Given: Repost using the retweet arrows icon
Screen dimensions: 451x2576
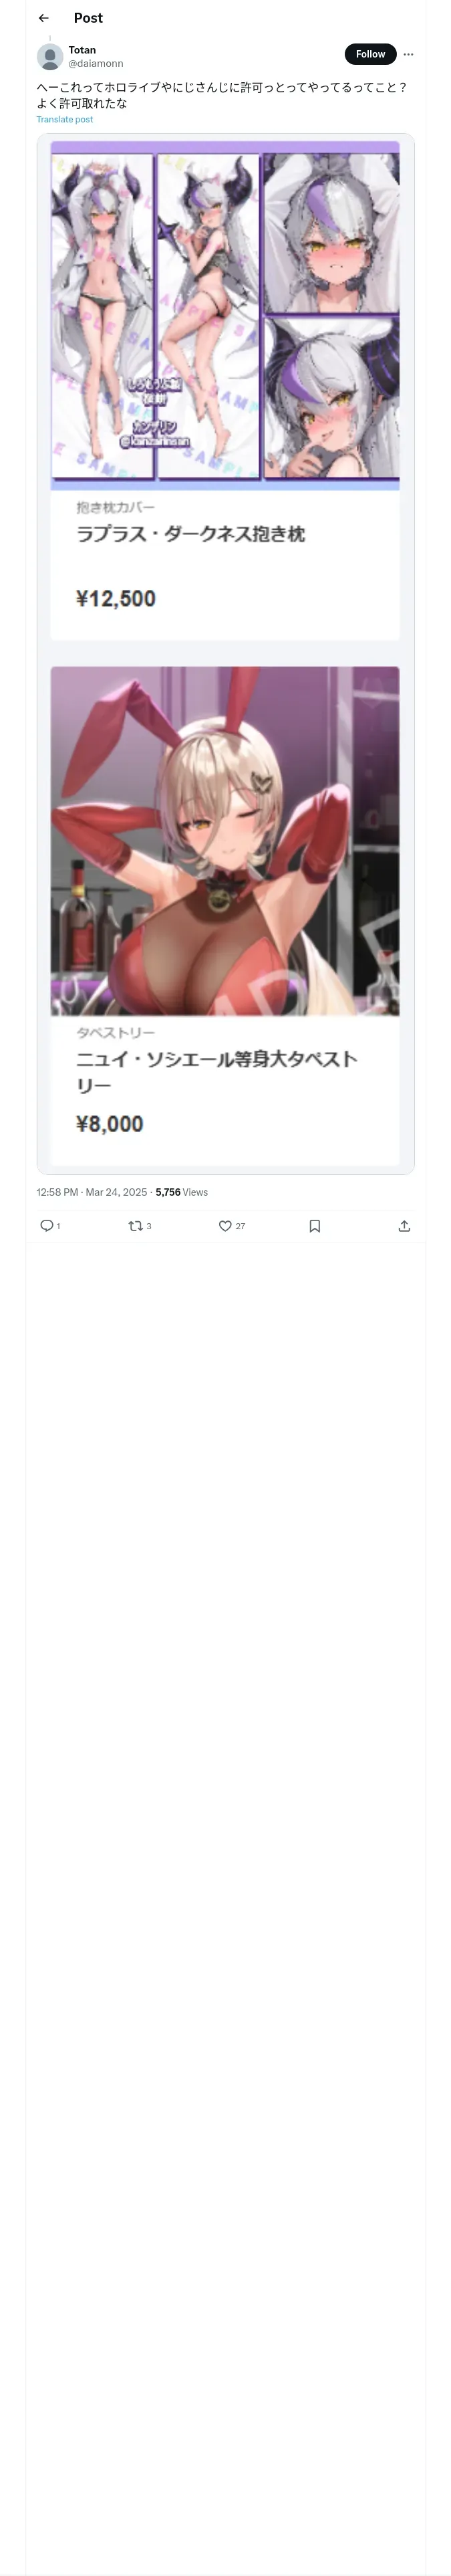Looking at the screenshot, I should (136, 1226).
